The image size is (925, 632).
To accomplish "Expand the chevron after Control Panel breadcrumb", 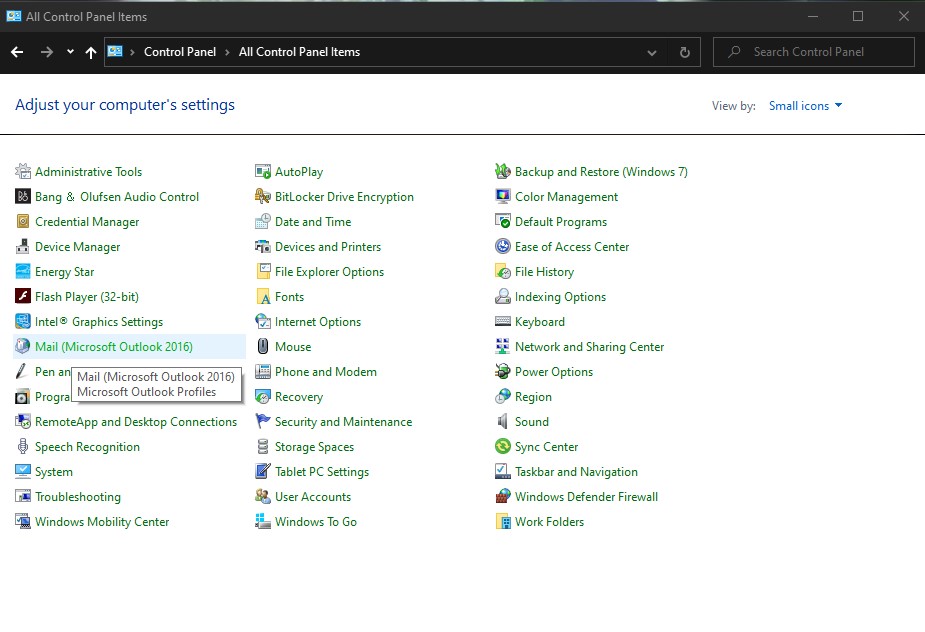I will pyautogui.click(x=227, y=52).
